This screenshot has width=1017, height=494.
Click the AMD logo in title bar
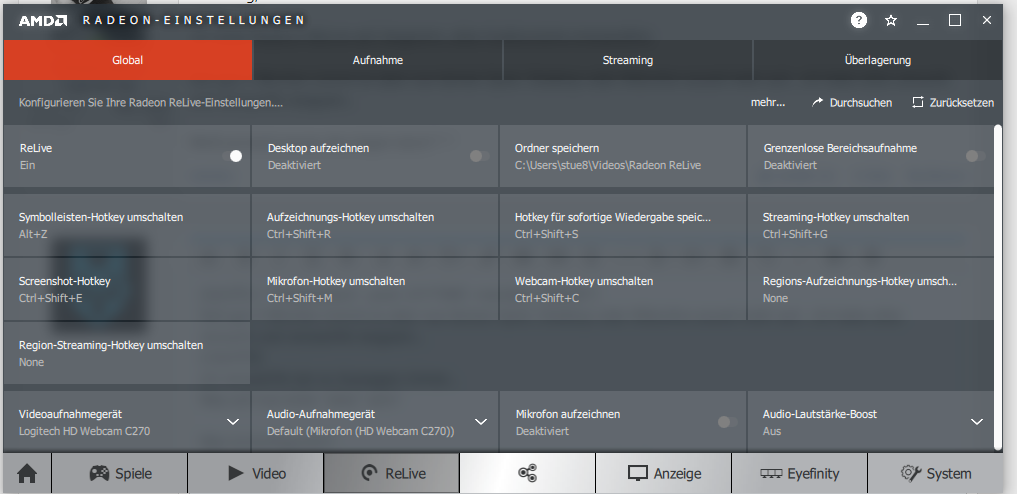(43, 21)
